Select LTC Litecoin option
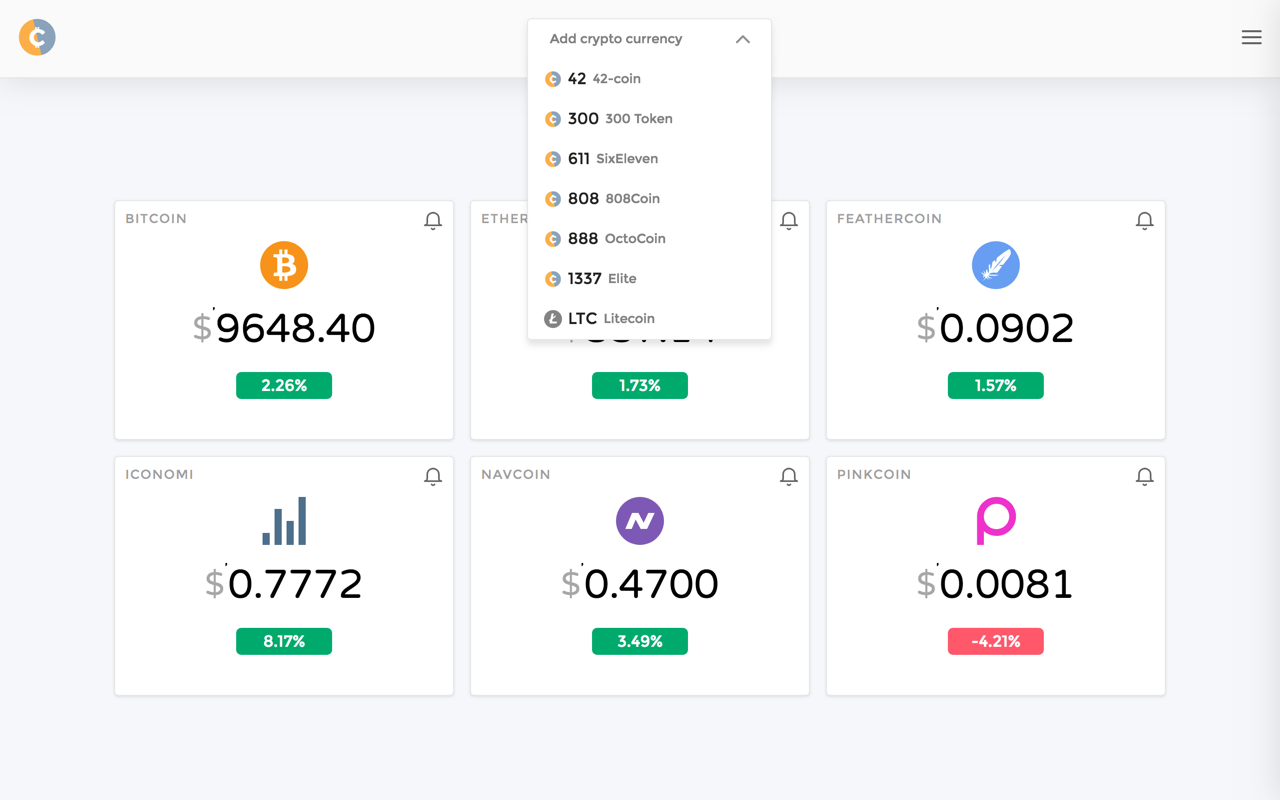 coord(649,319)
